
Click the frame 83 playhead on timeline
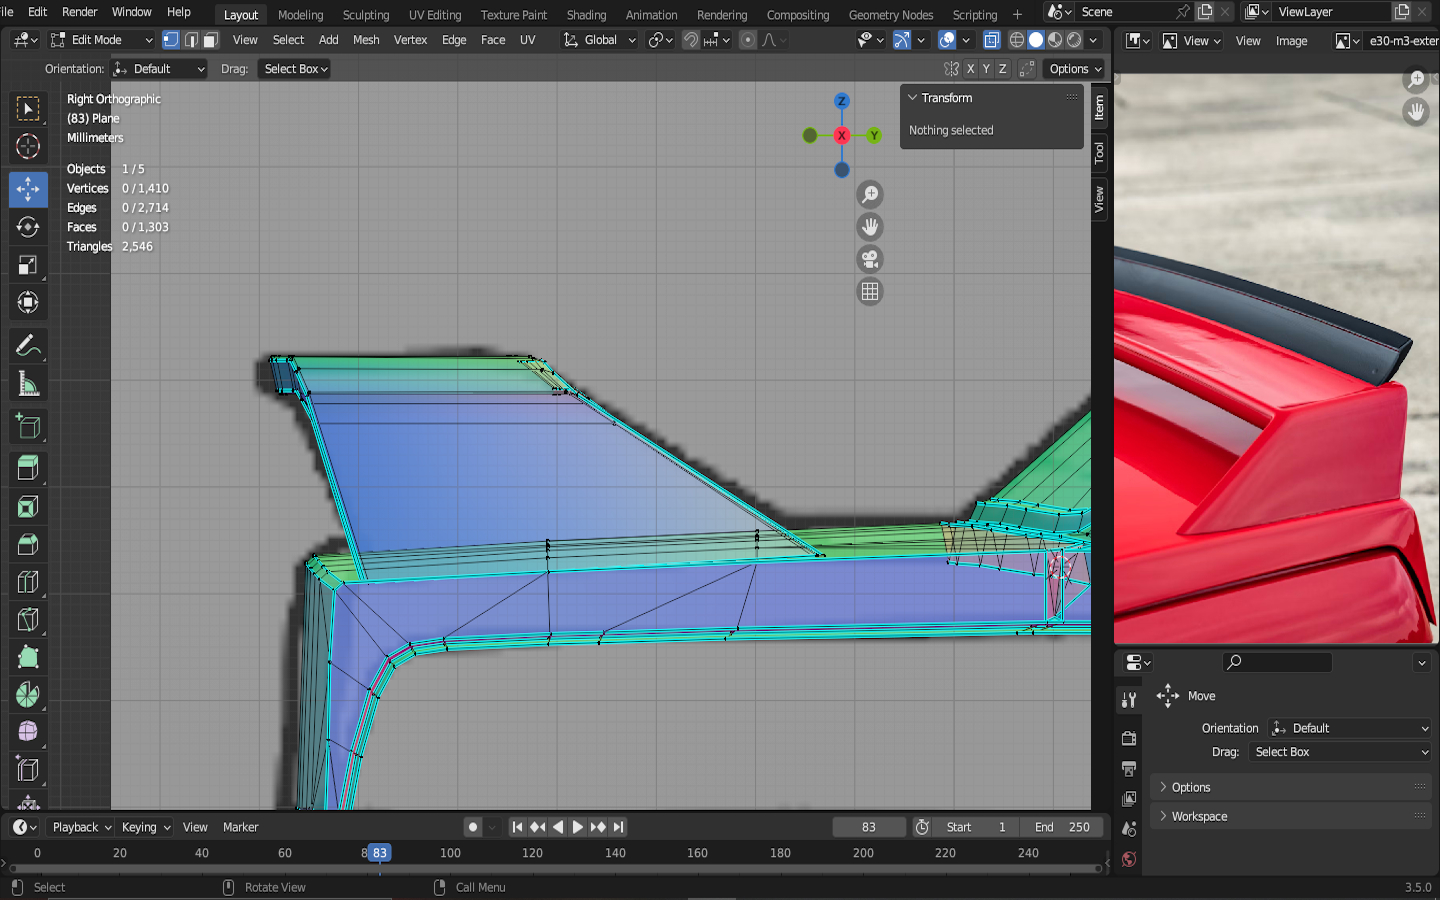pos(379,853)
